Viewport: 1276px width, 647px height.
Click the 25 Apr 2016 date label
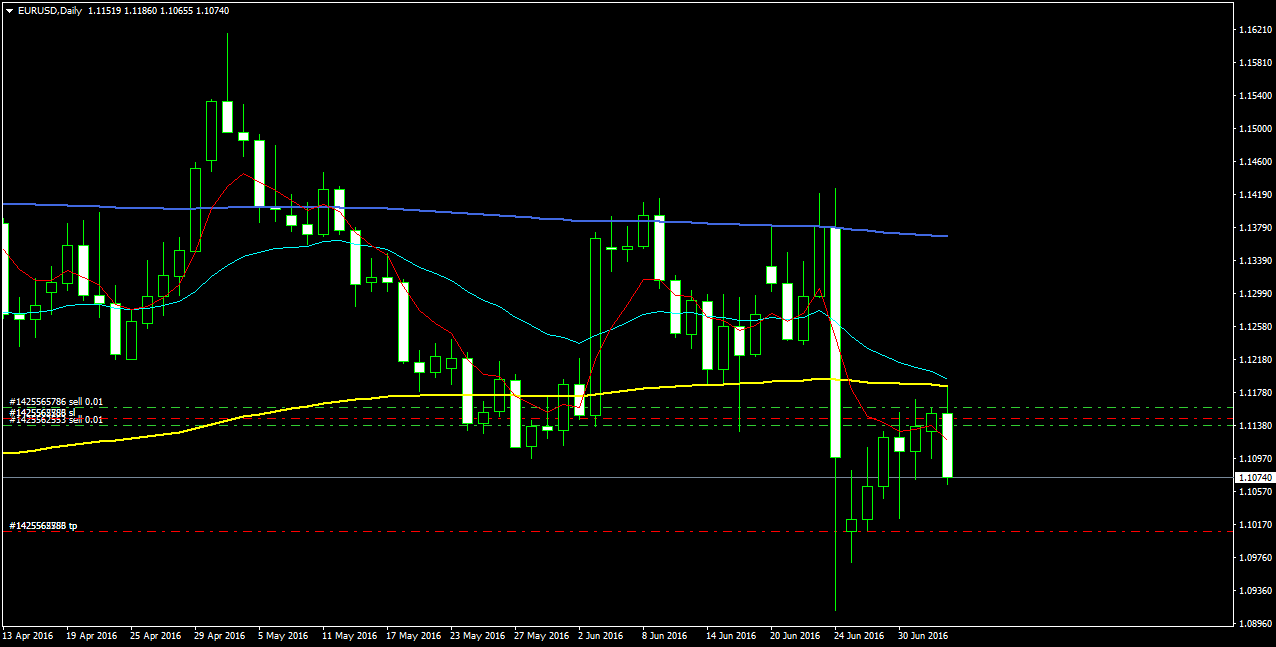[156, 636]
